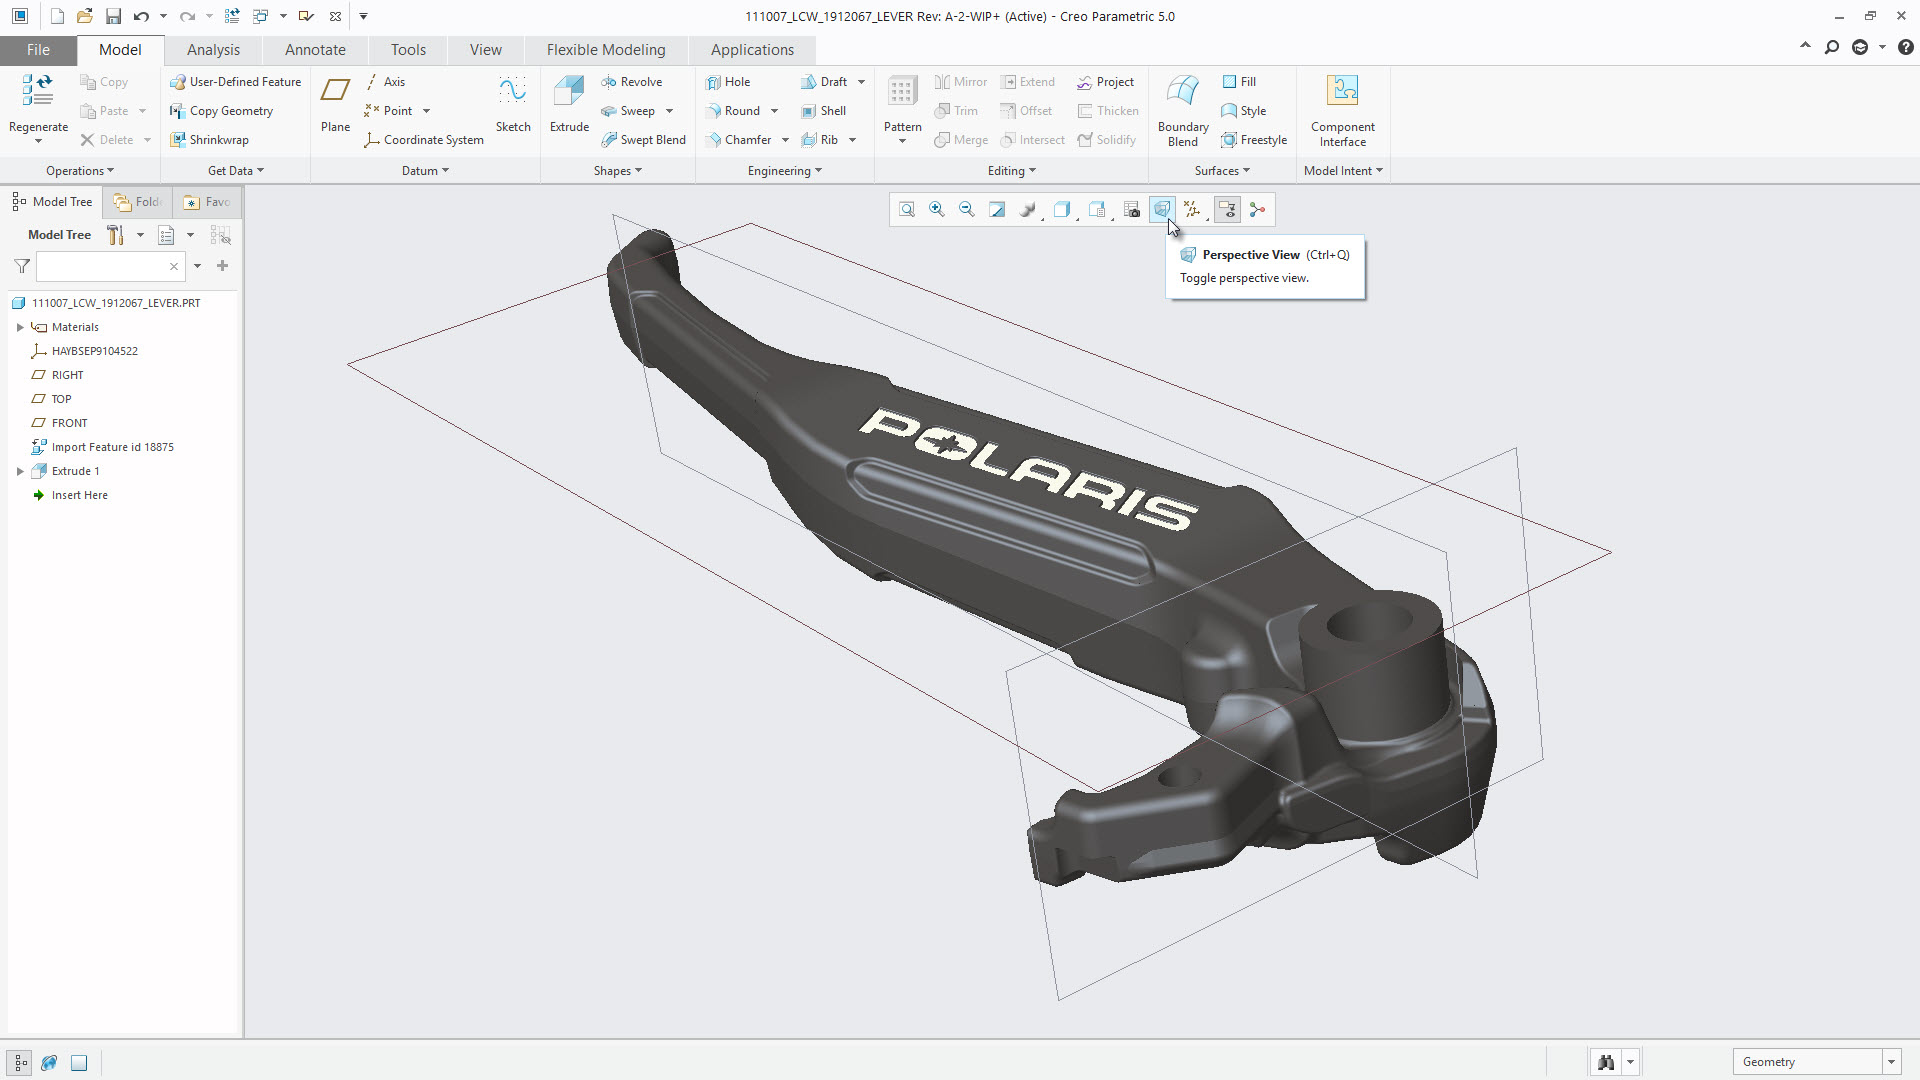
Task: Open the Applications ribbon tab
Action: point(752,49)
